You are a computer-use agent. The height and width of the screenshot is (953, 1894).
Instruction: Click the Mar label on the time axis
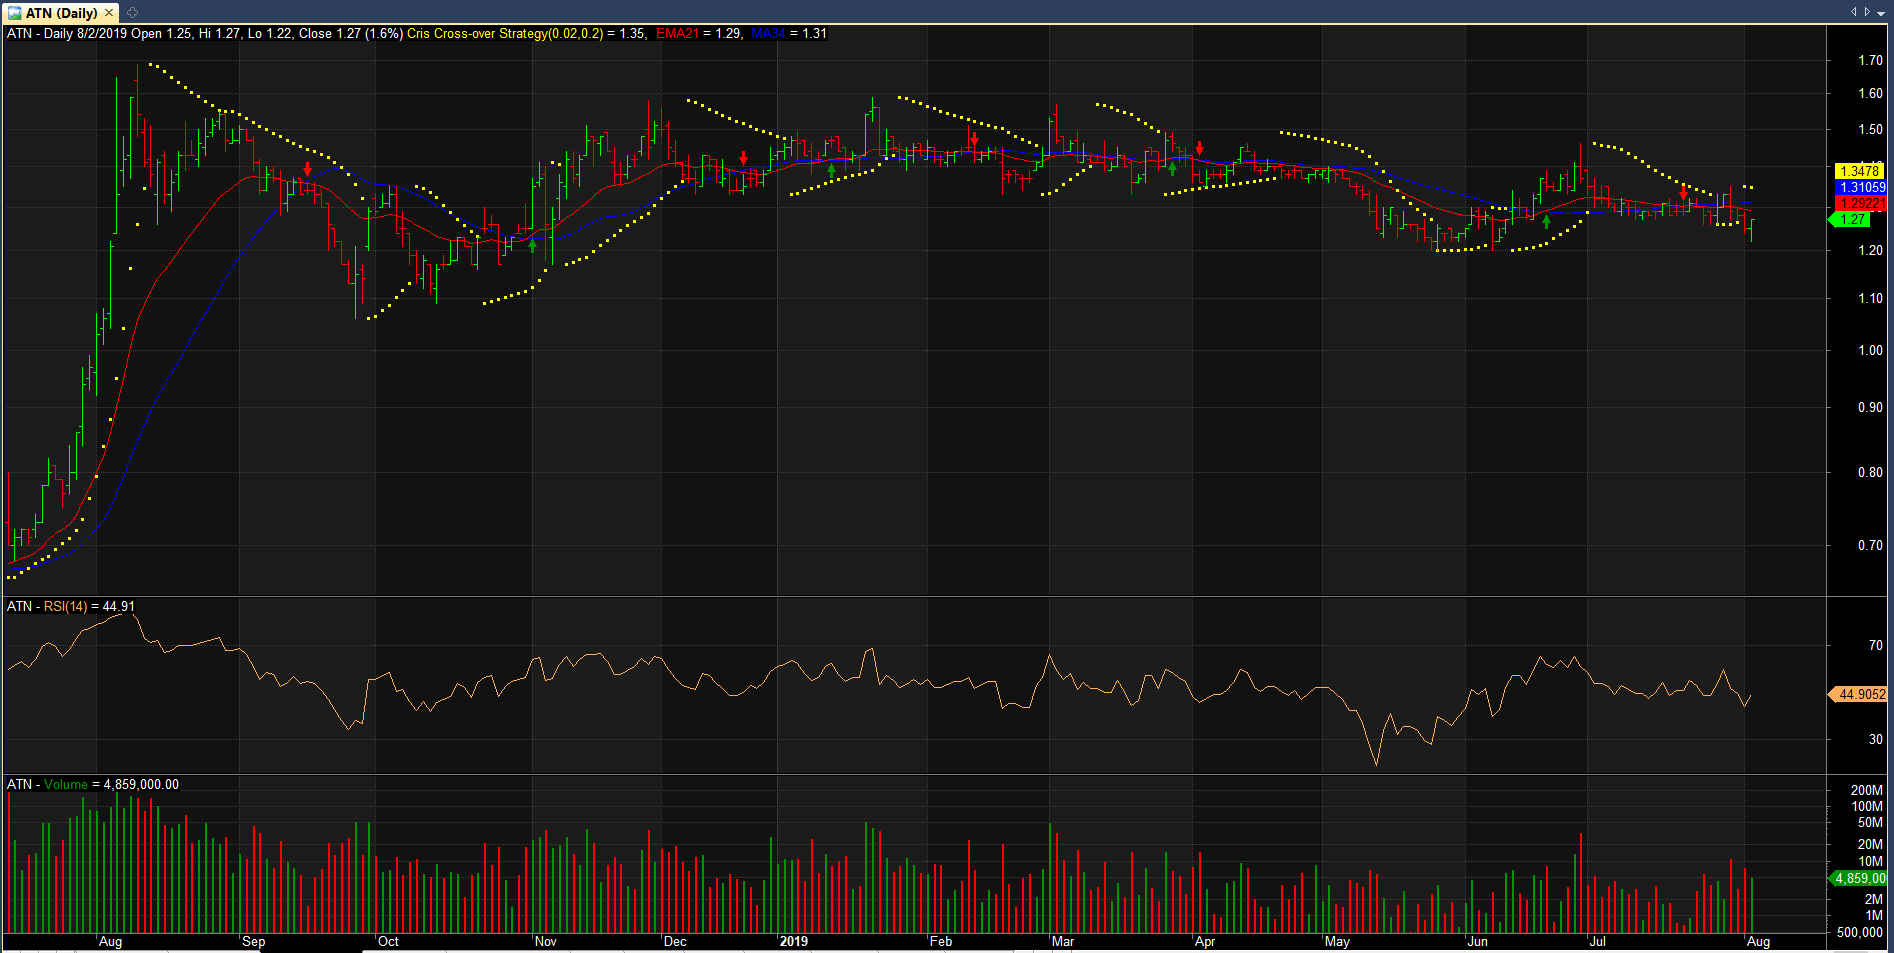click(1063, 941)
